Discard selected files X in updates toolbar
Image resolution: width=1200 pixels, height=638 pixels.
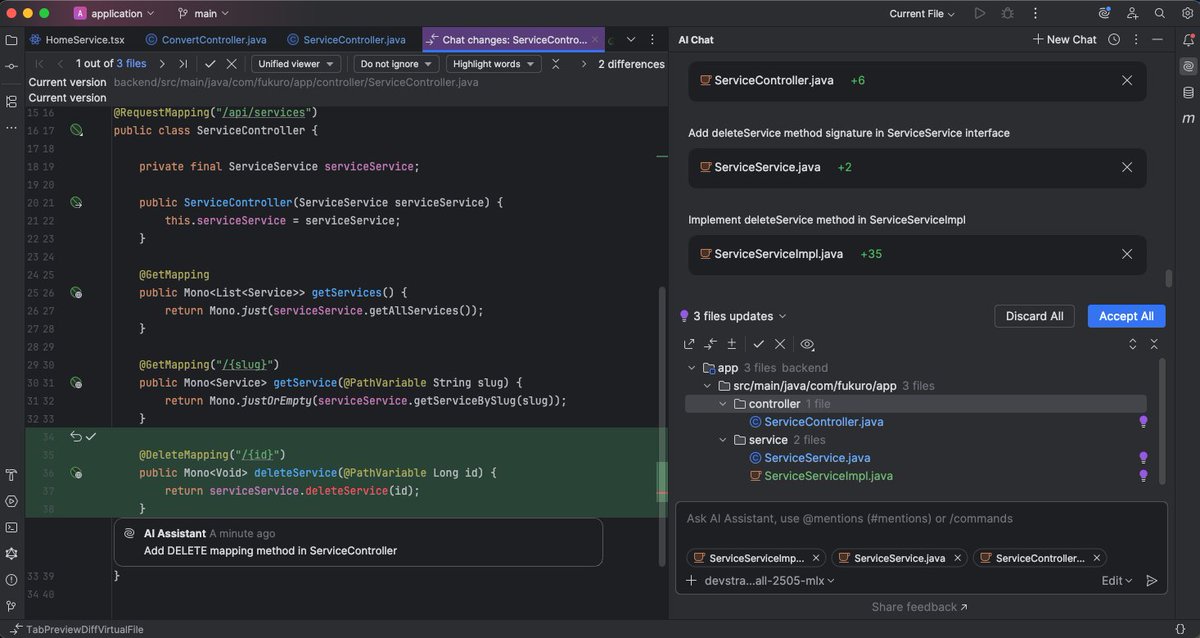click(780, 344)
